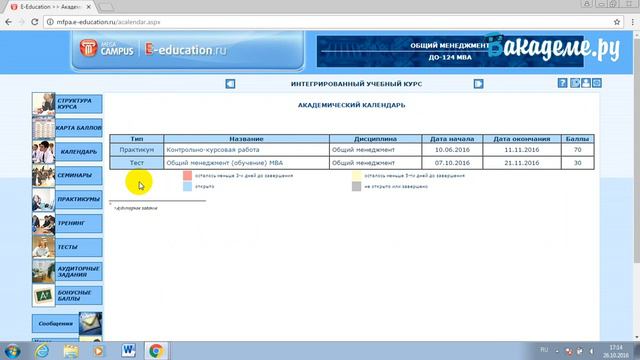Click RU language indicator in tray
The image size is (640, 360).
click(544, 350)
